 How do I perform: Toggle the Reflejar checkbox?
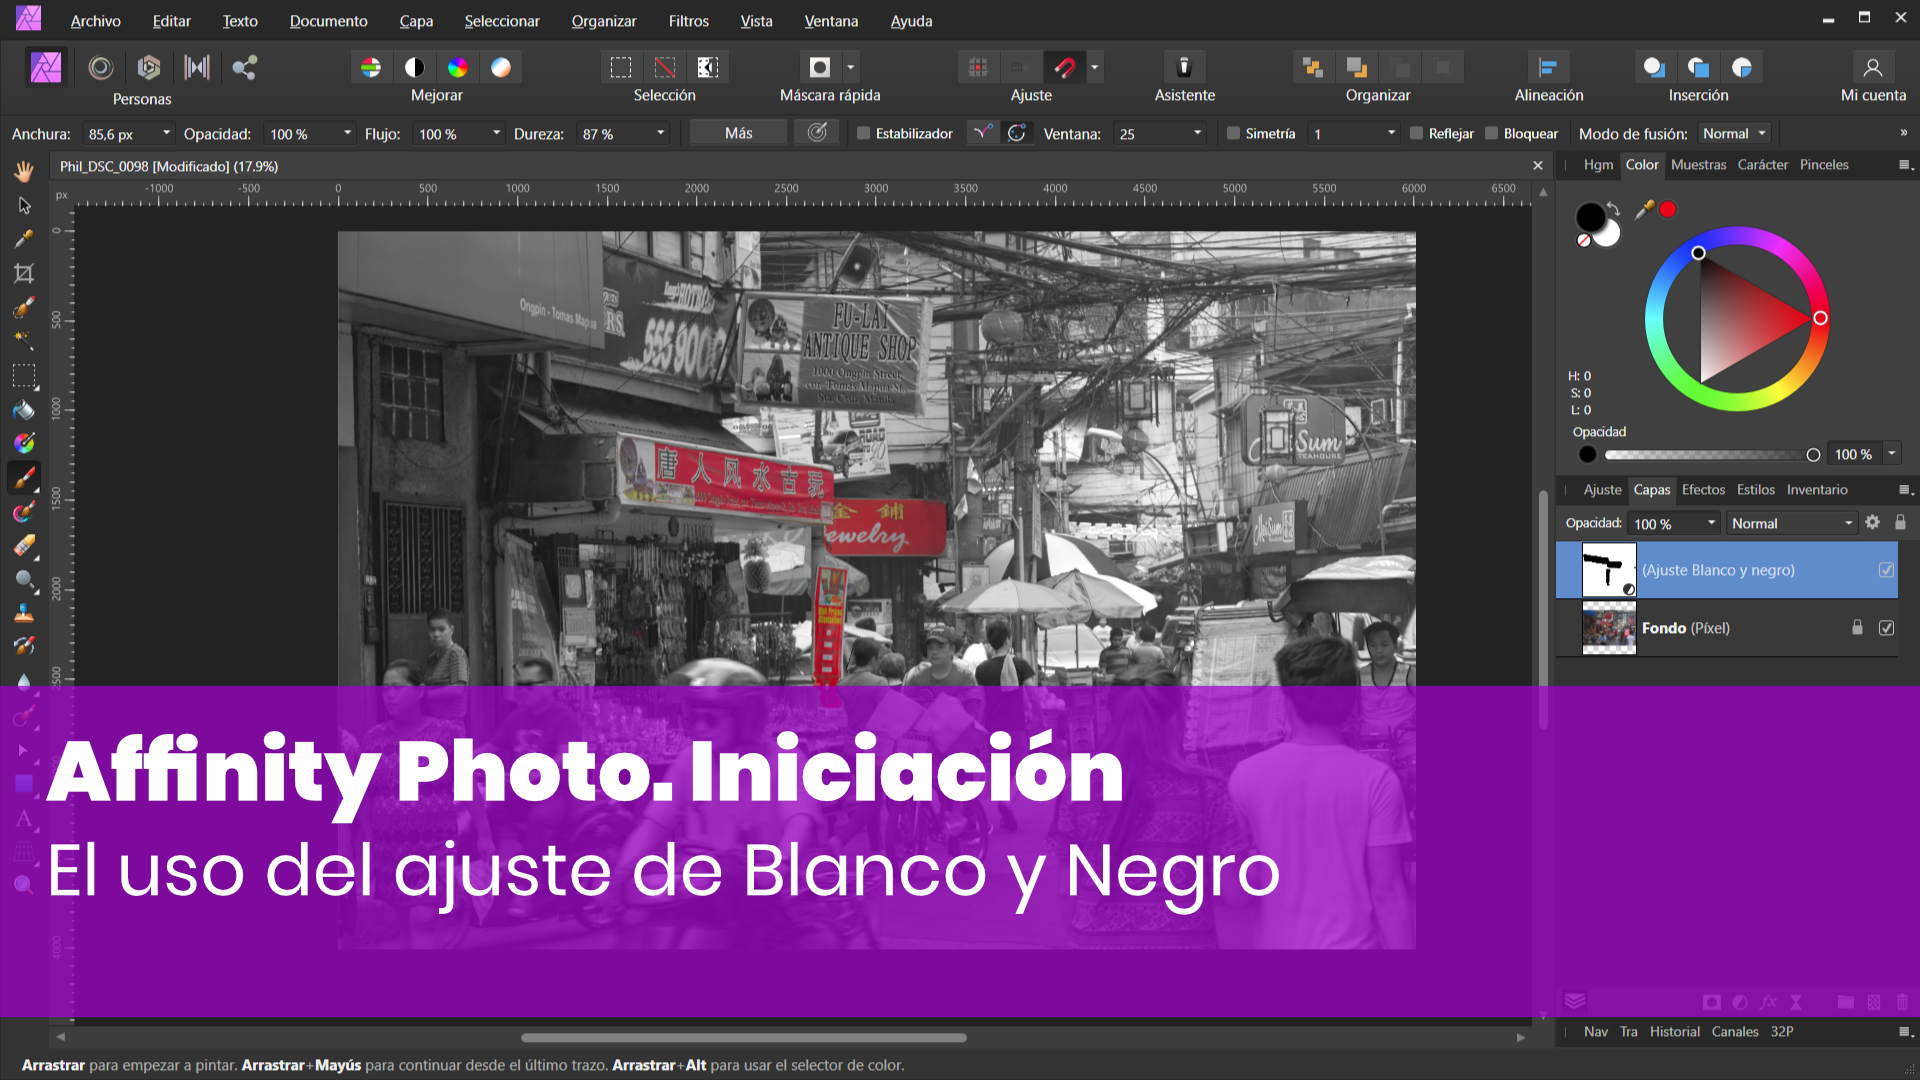click(1416, 133)
